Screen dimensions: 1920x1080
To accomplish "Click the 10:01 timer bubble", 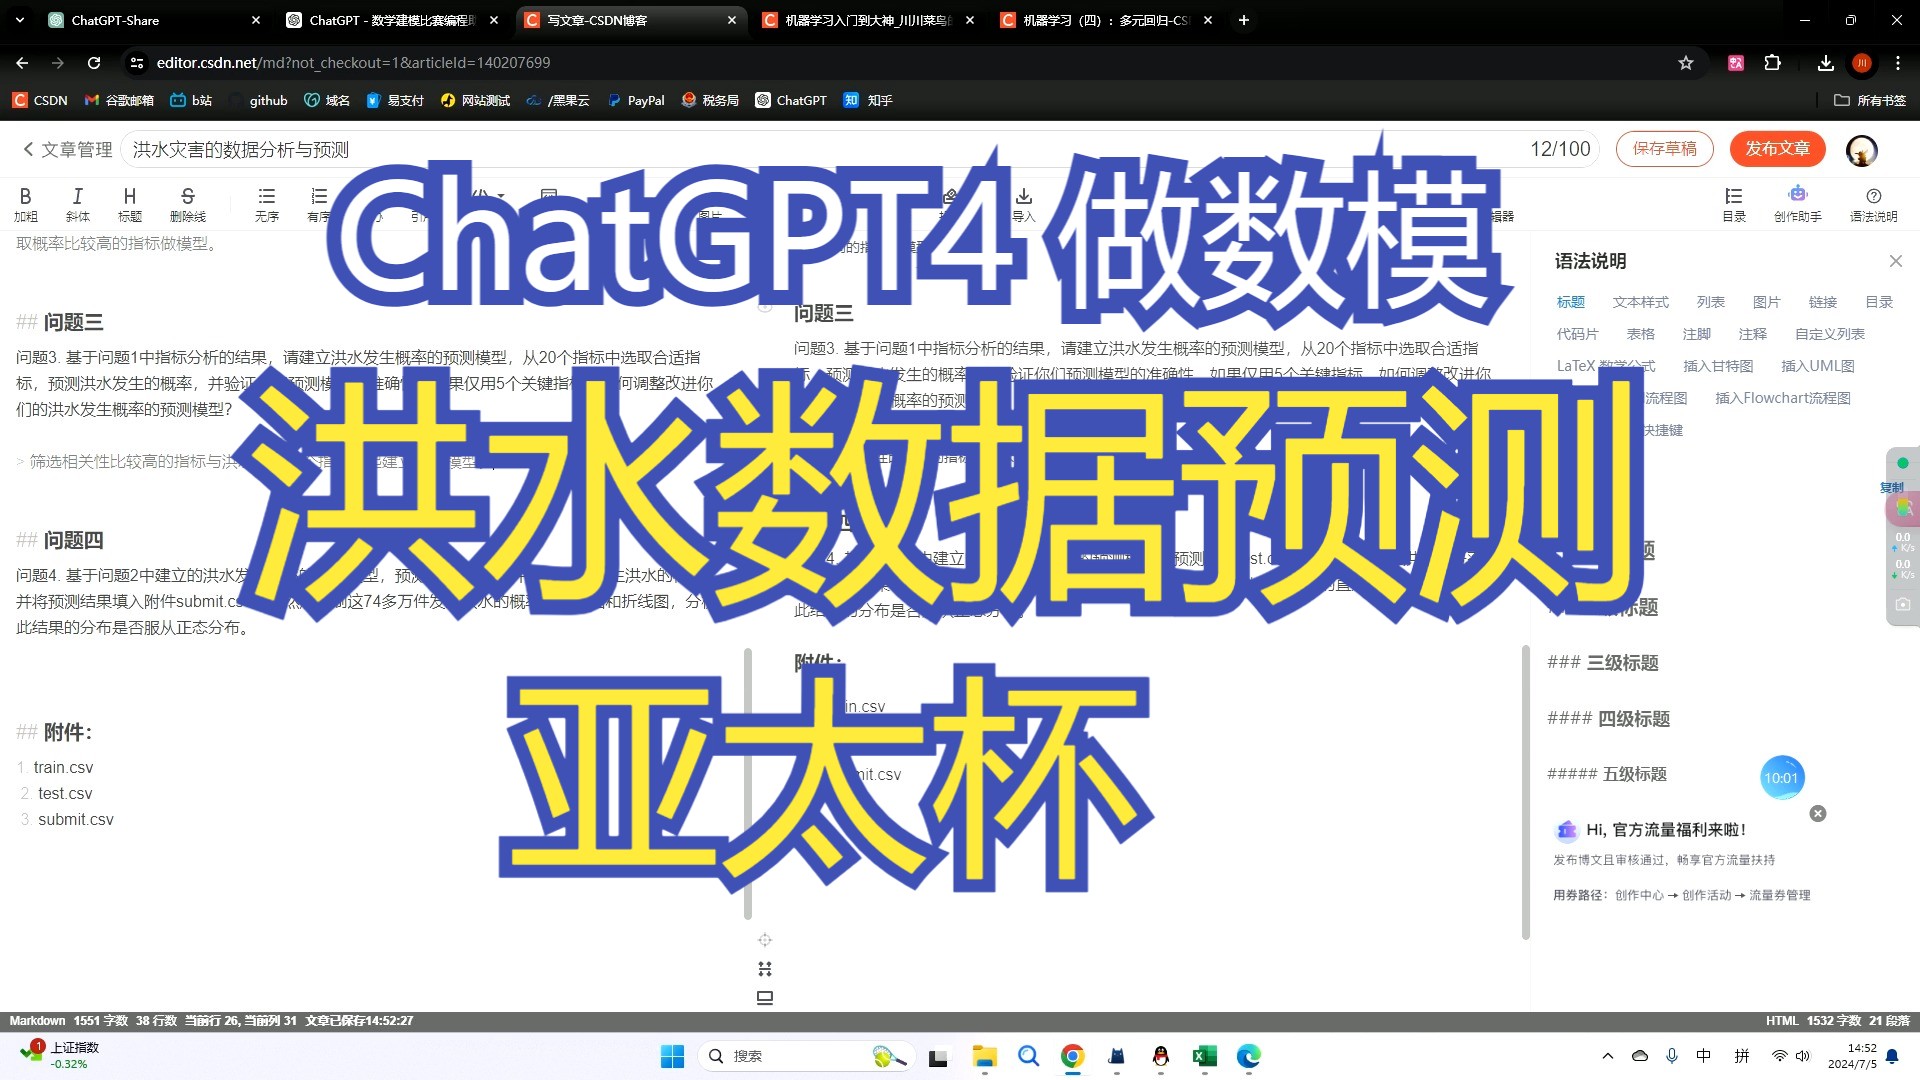I will (x=1781, y=778).
